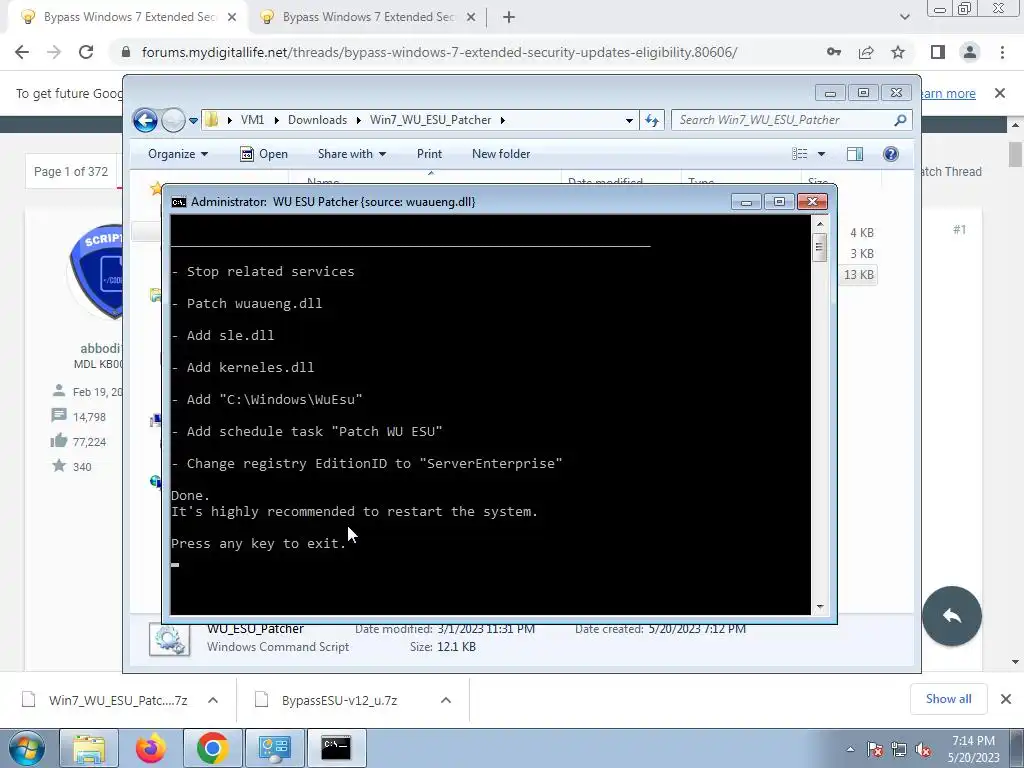Click the Search Win7_WU_ESU_Patcher box
Image resolution: width=1024 pixels, height=768 pixels.
pyautogui.click(x=791, y=120)
